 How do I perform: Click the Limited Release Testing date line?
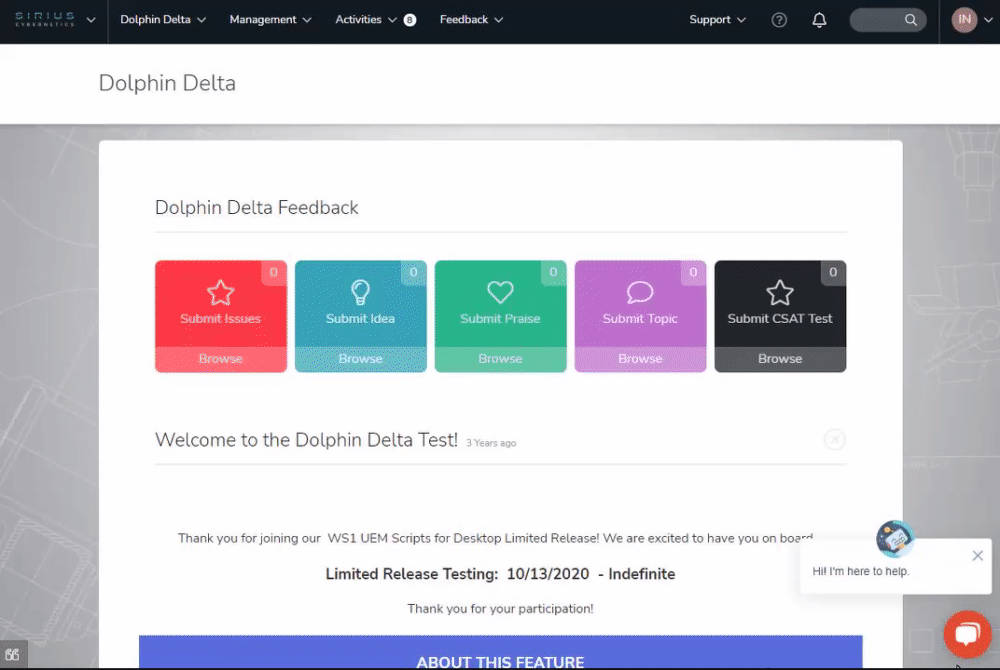500,574
